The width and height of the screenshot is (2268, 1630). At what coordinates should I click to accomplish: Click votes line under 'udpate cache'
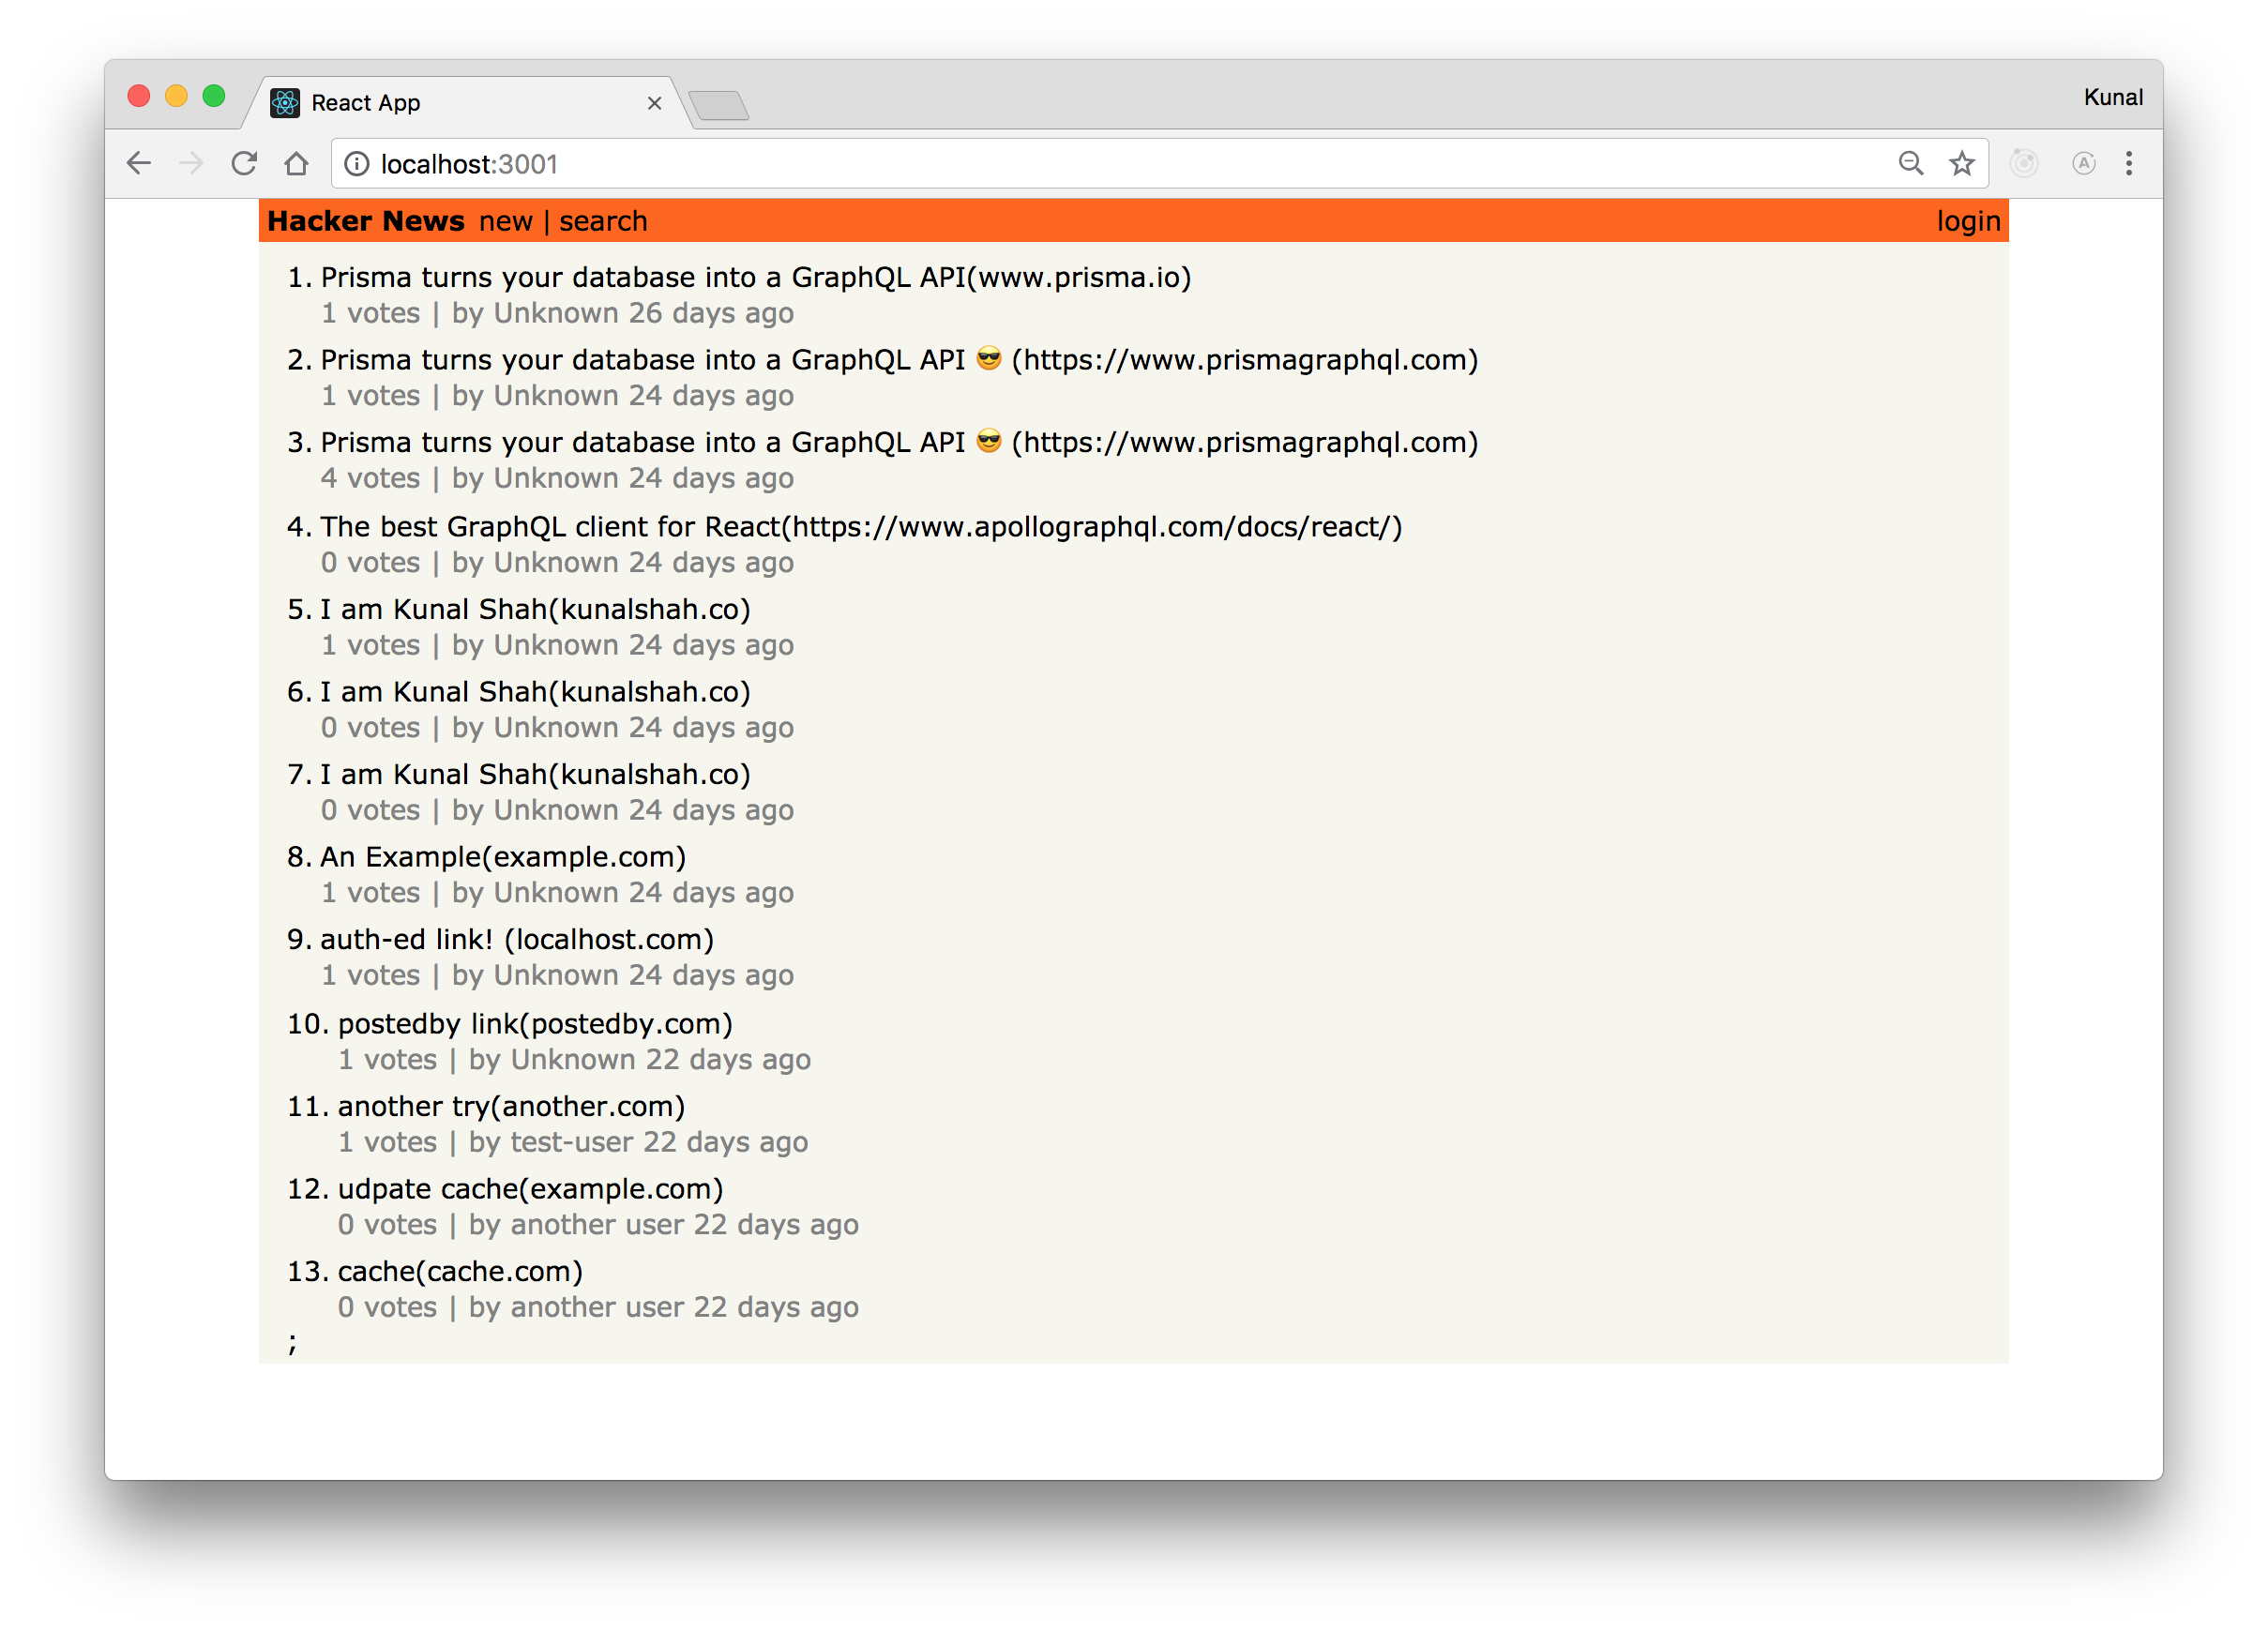598,1225
